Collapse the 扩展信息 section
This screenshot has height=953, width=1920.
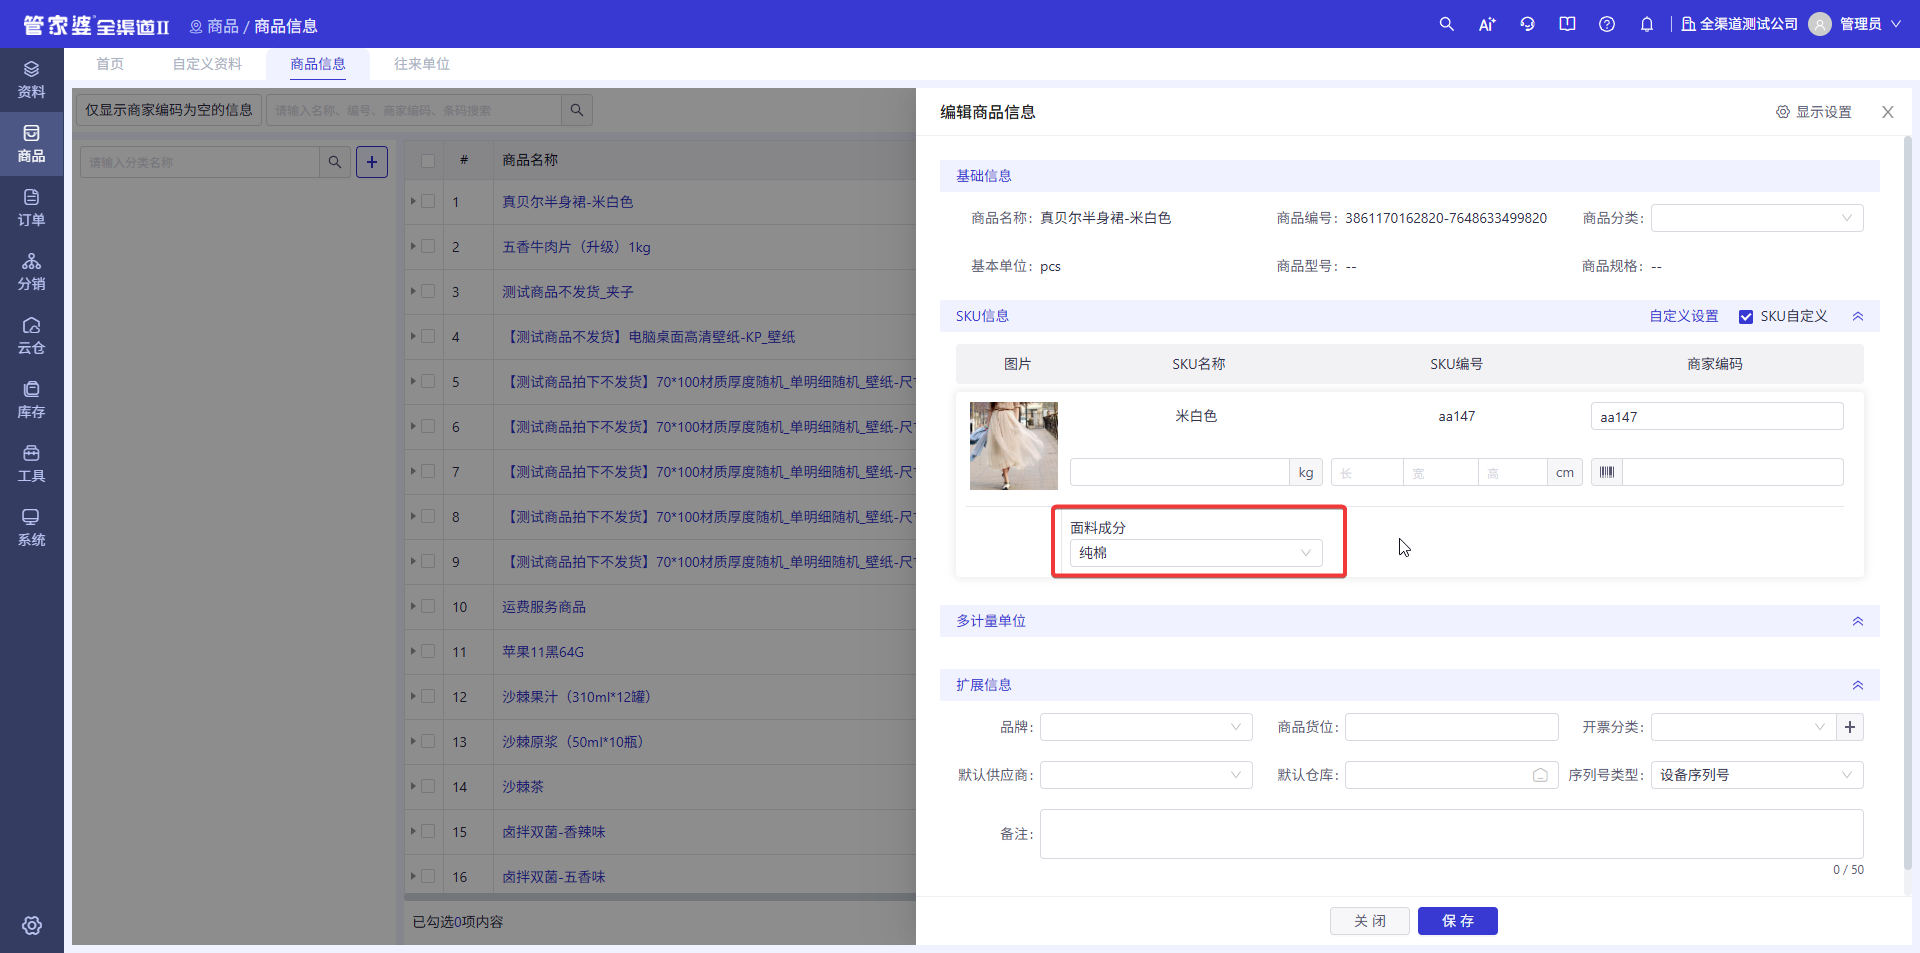click(x=1858, y=685)
